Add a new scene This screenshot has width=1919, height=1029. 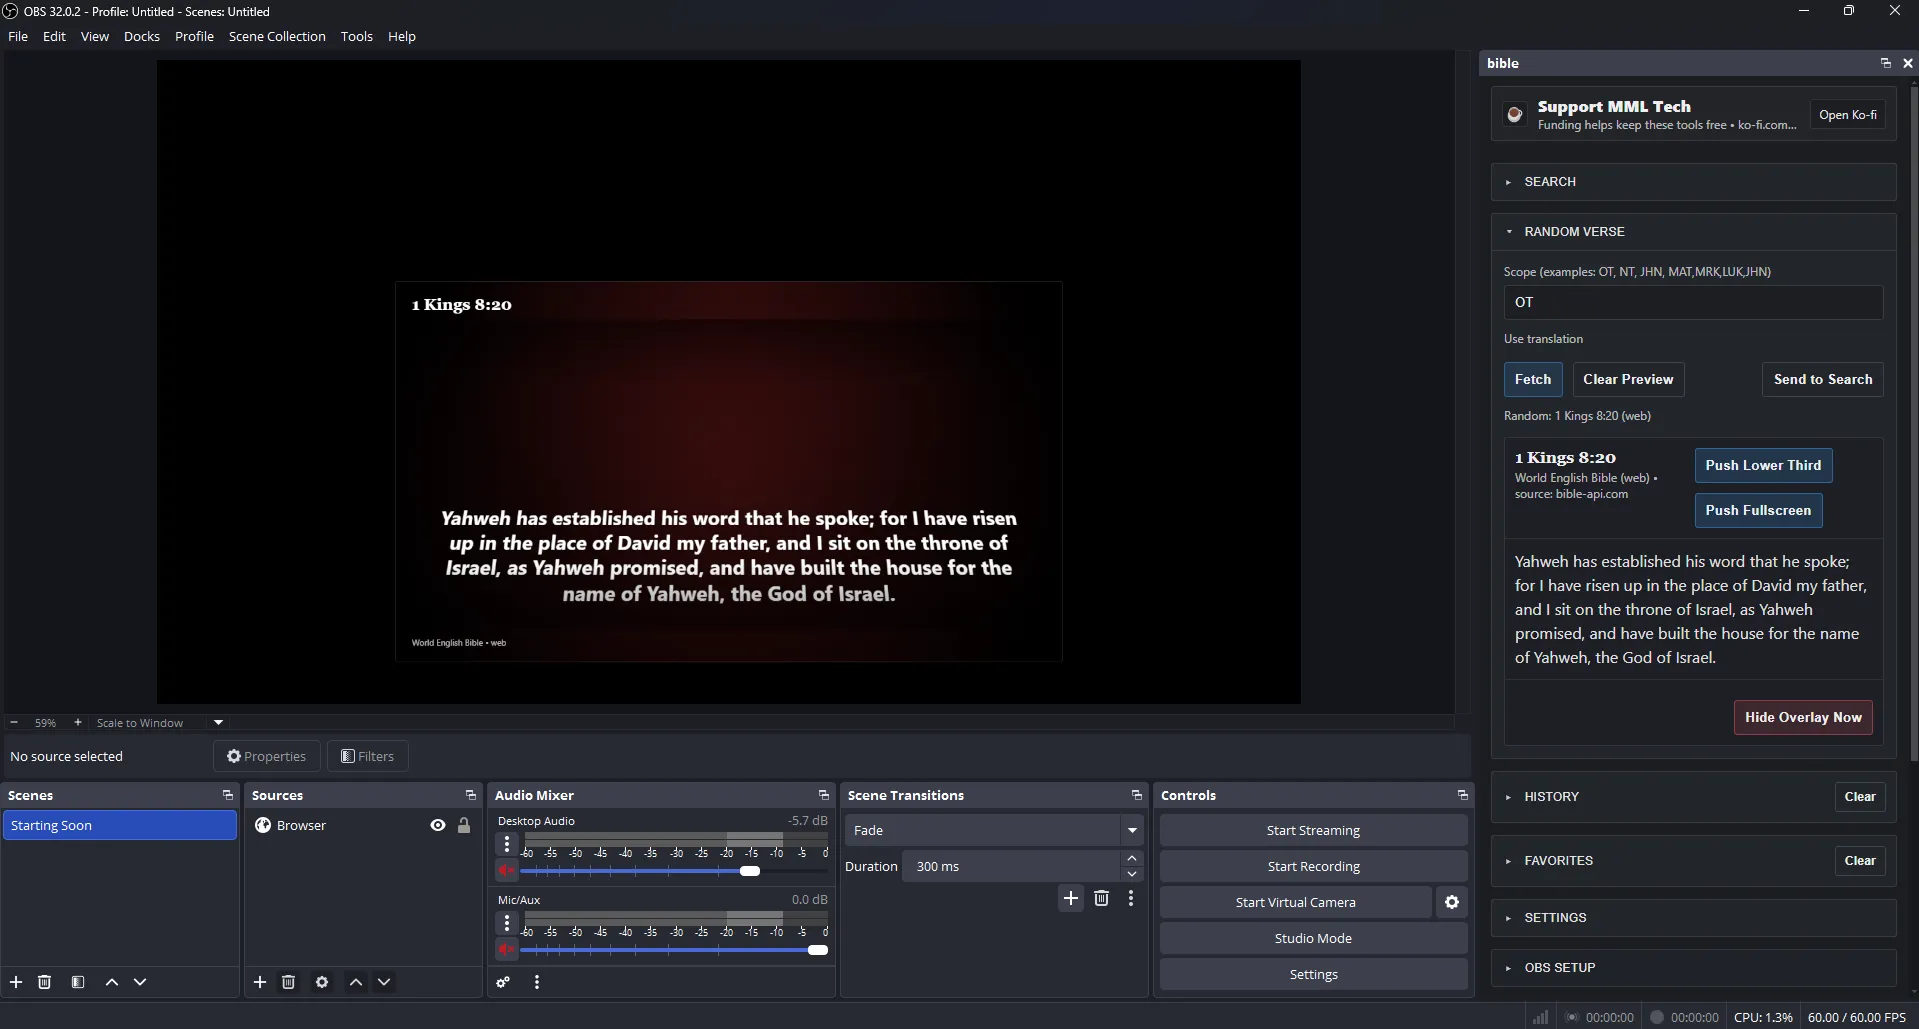coord(16,982)
